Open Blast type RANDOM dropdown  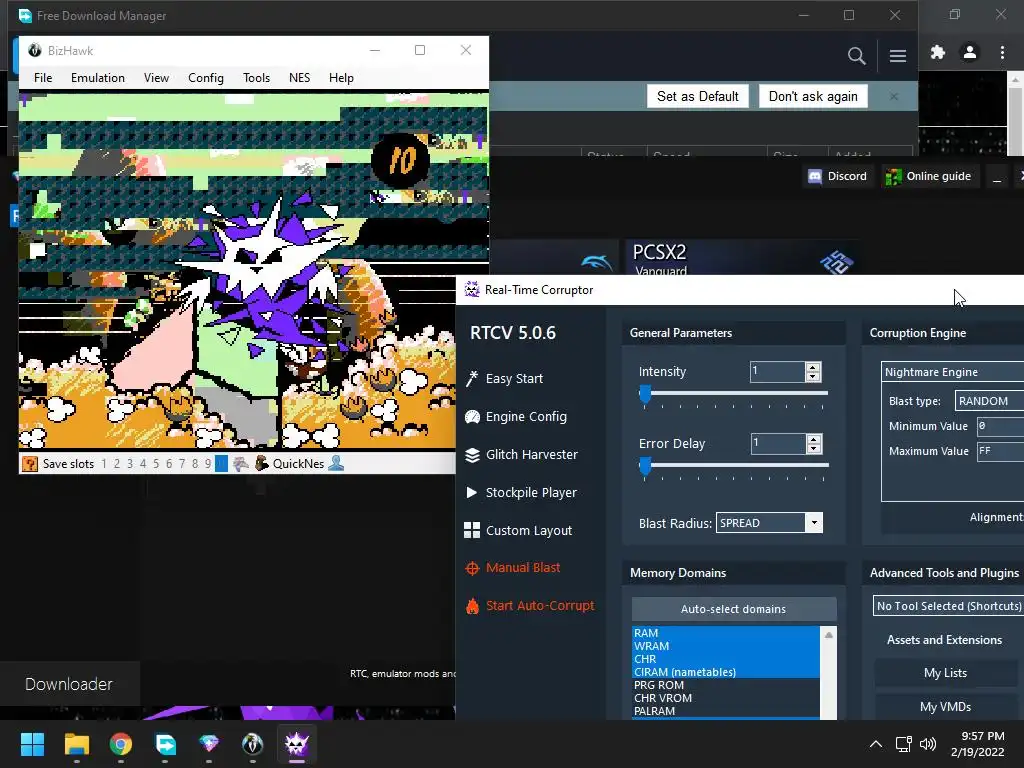coord(989,400)
